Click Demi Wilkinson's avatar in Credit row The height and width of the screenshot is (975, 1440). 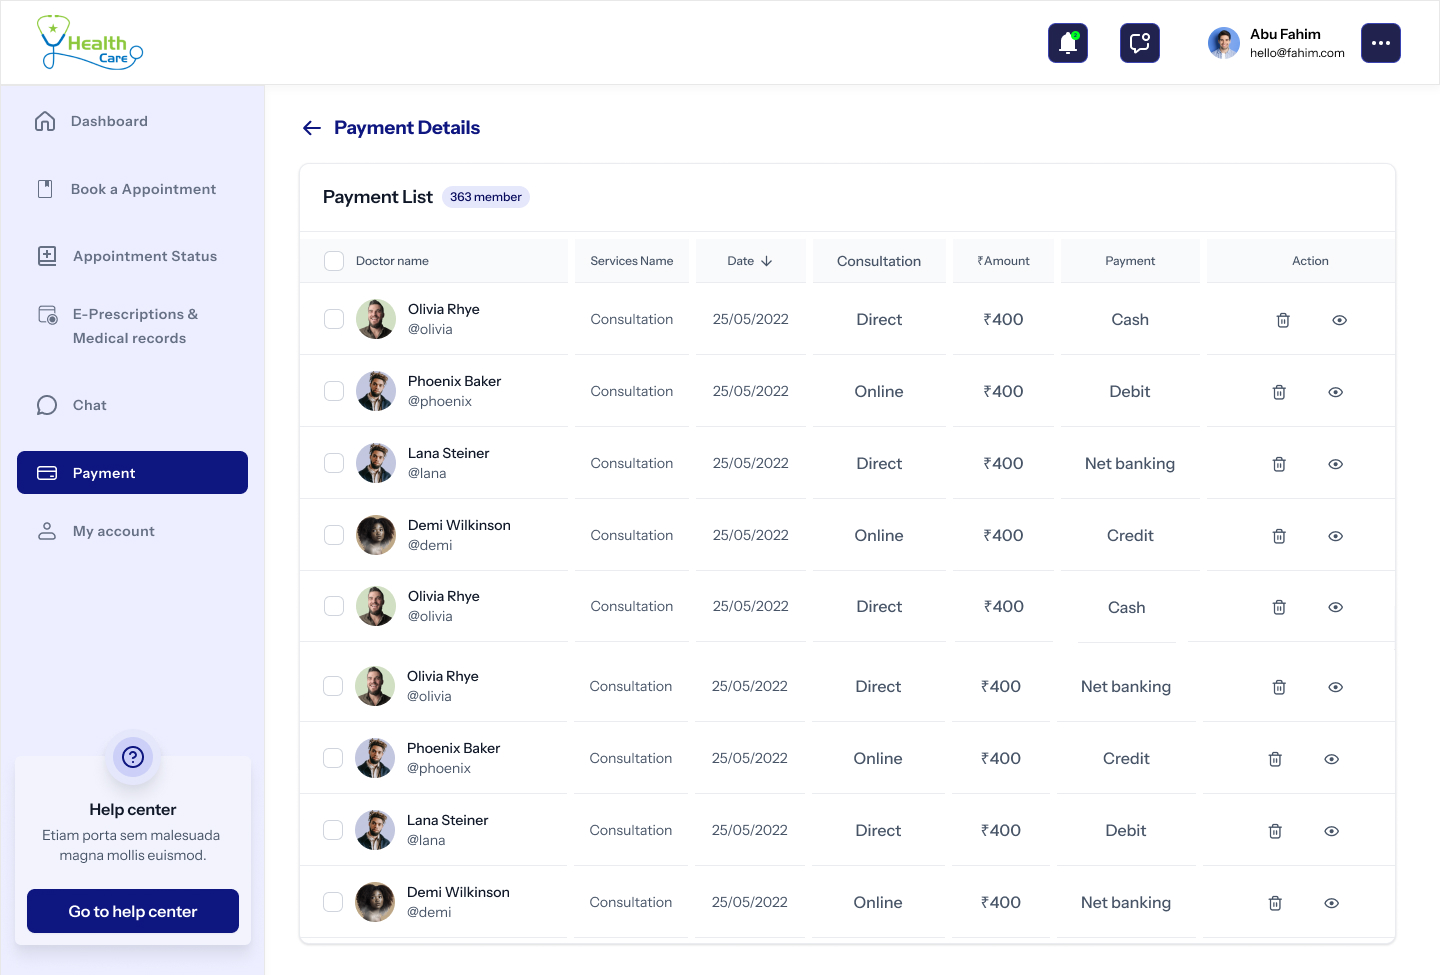[376, 535]
